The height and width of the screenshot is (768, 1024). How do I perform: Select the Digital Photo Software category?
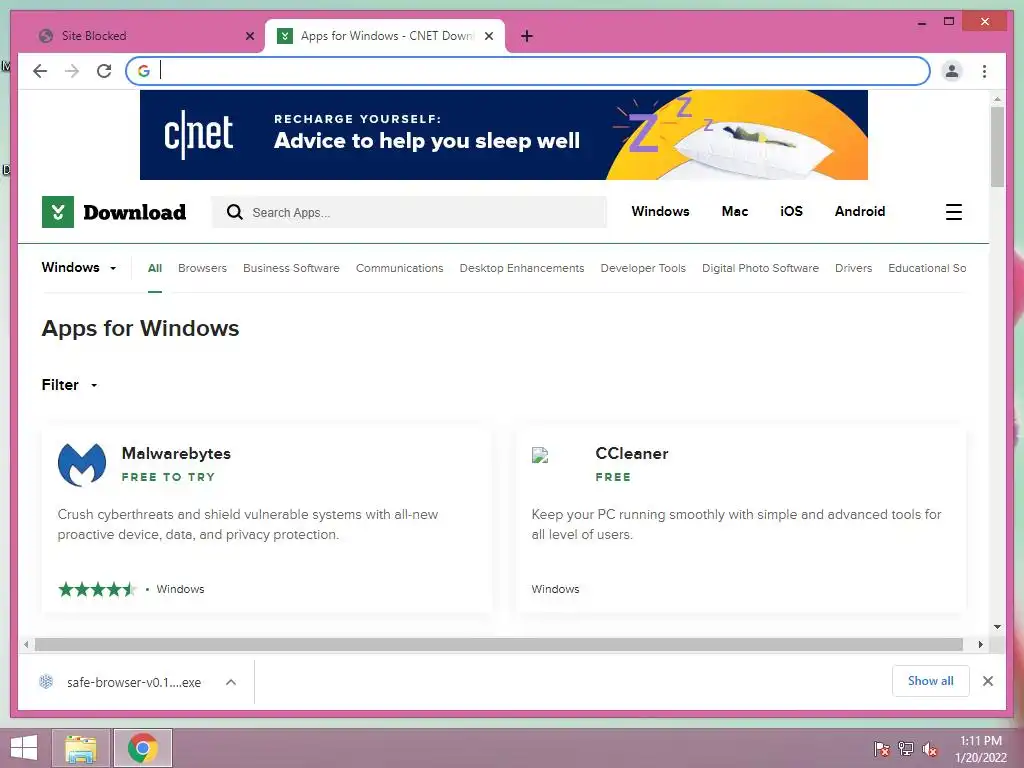pyautogui.click(x=760, y=268)
